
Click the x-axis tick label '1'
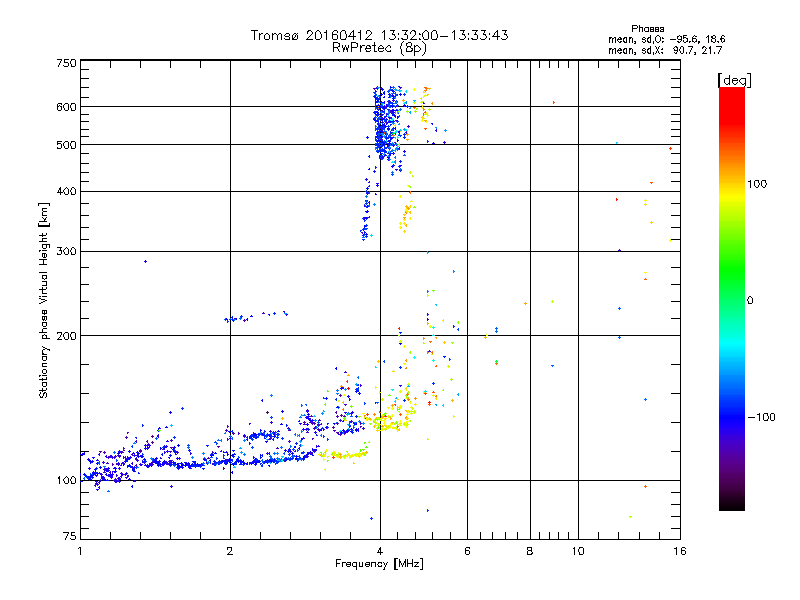pyautogui.click(x=80, y=551)
